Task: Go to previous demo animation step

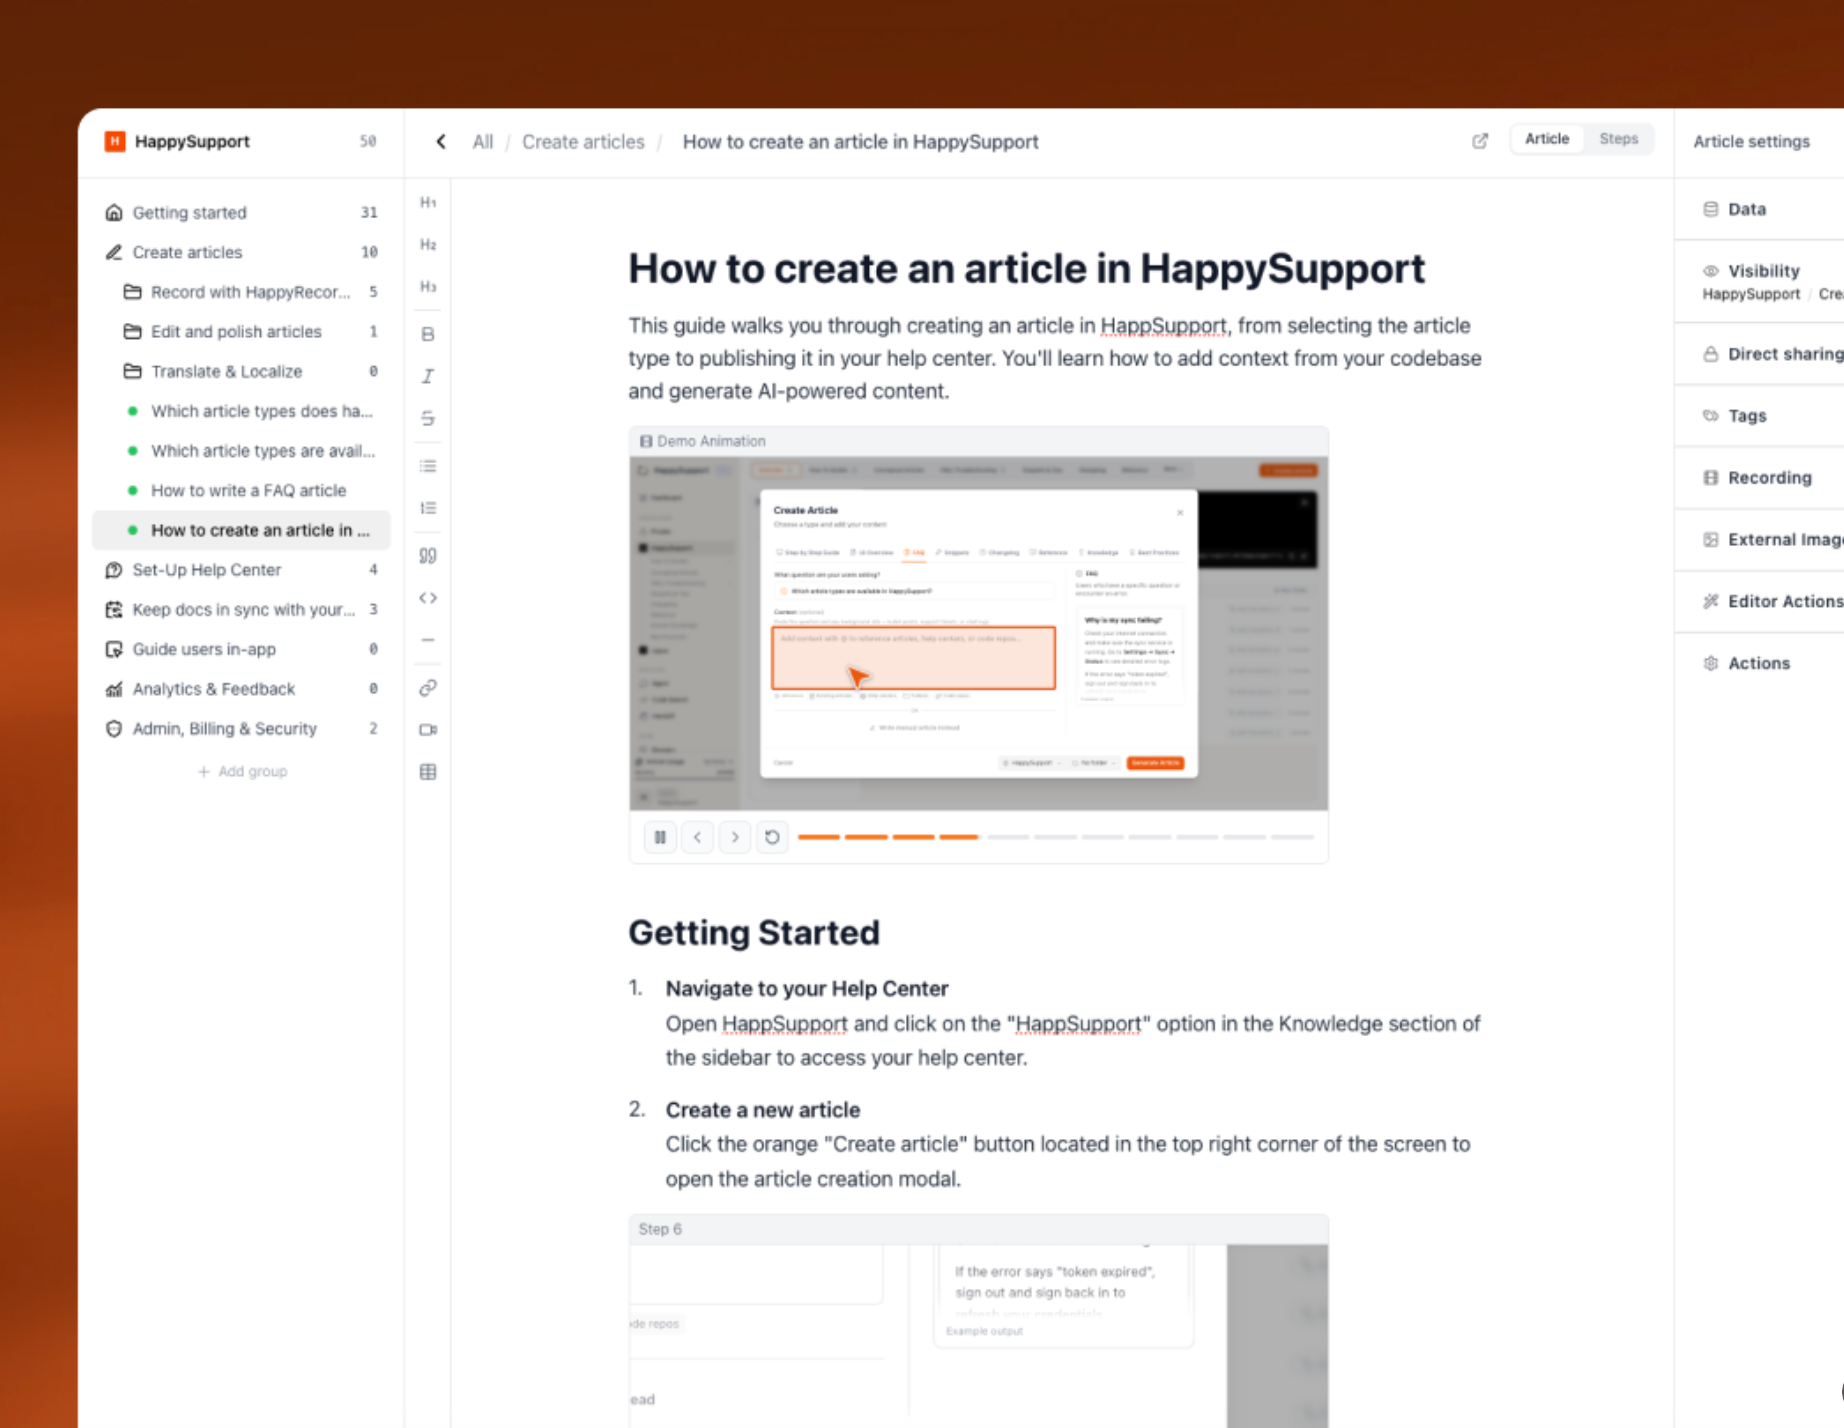Action: (x=698, y=837)
